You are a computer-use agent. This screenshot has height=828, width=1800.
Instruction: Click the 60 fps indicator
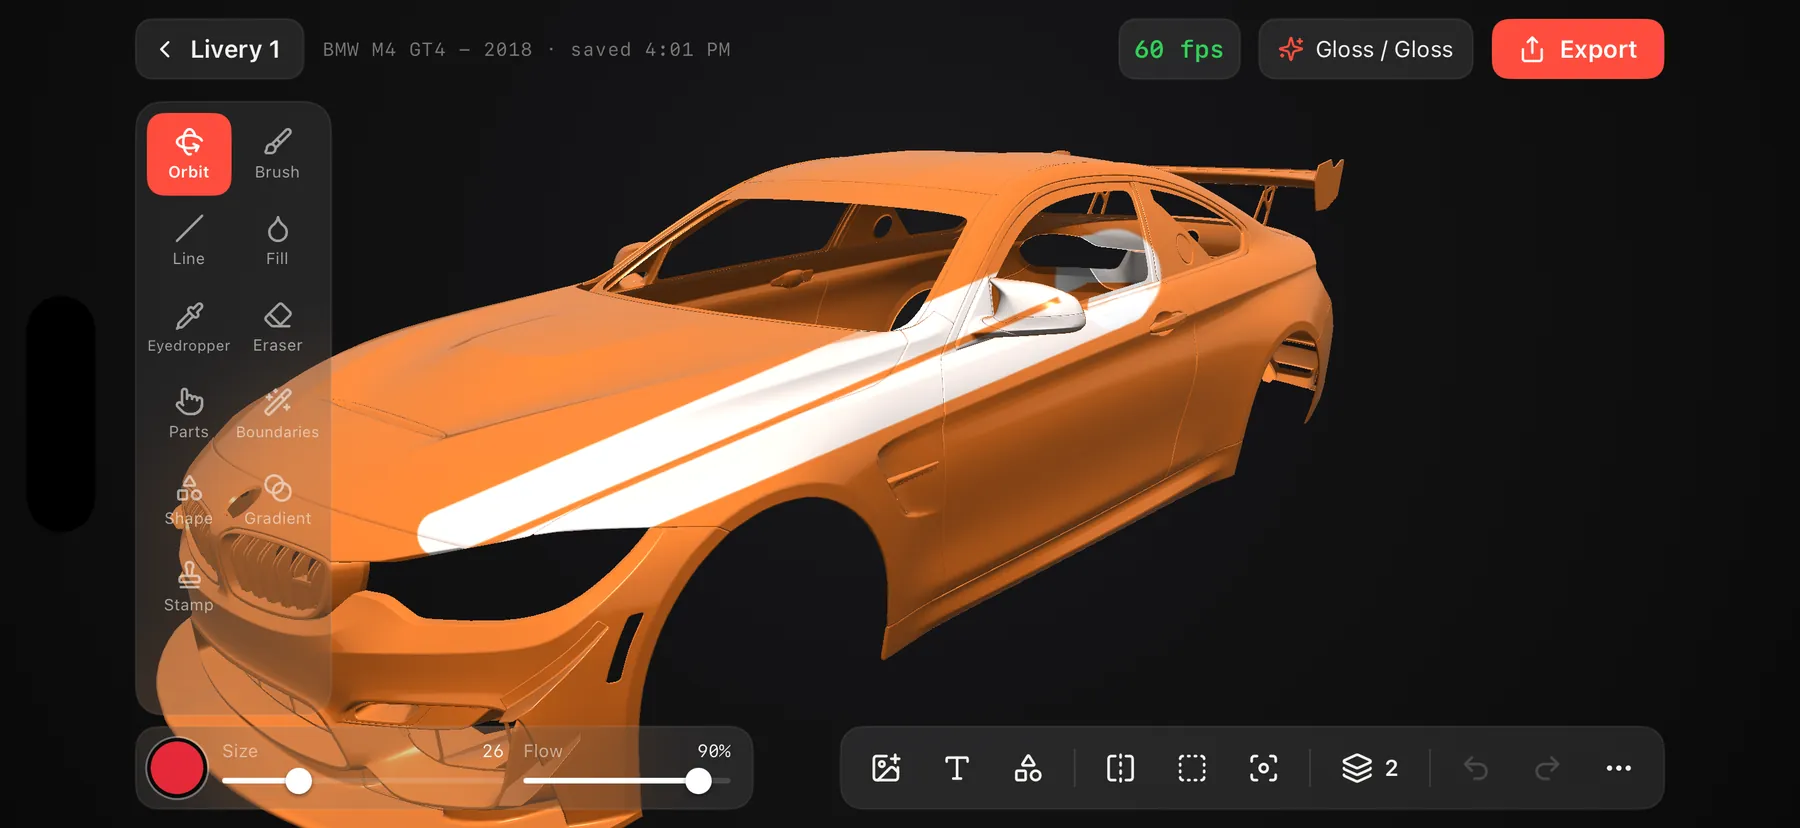1179,49
